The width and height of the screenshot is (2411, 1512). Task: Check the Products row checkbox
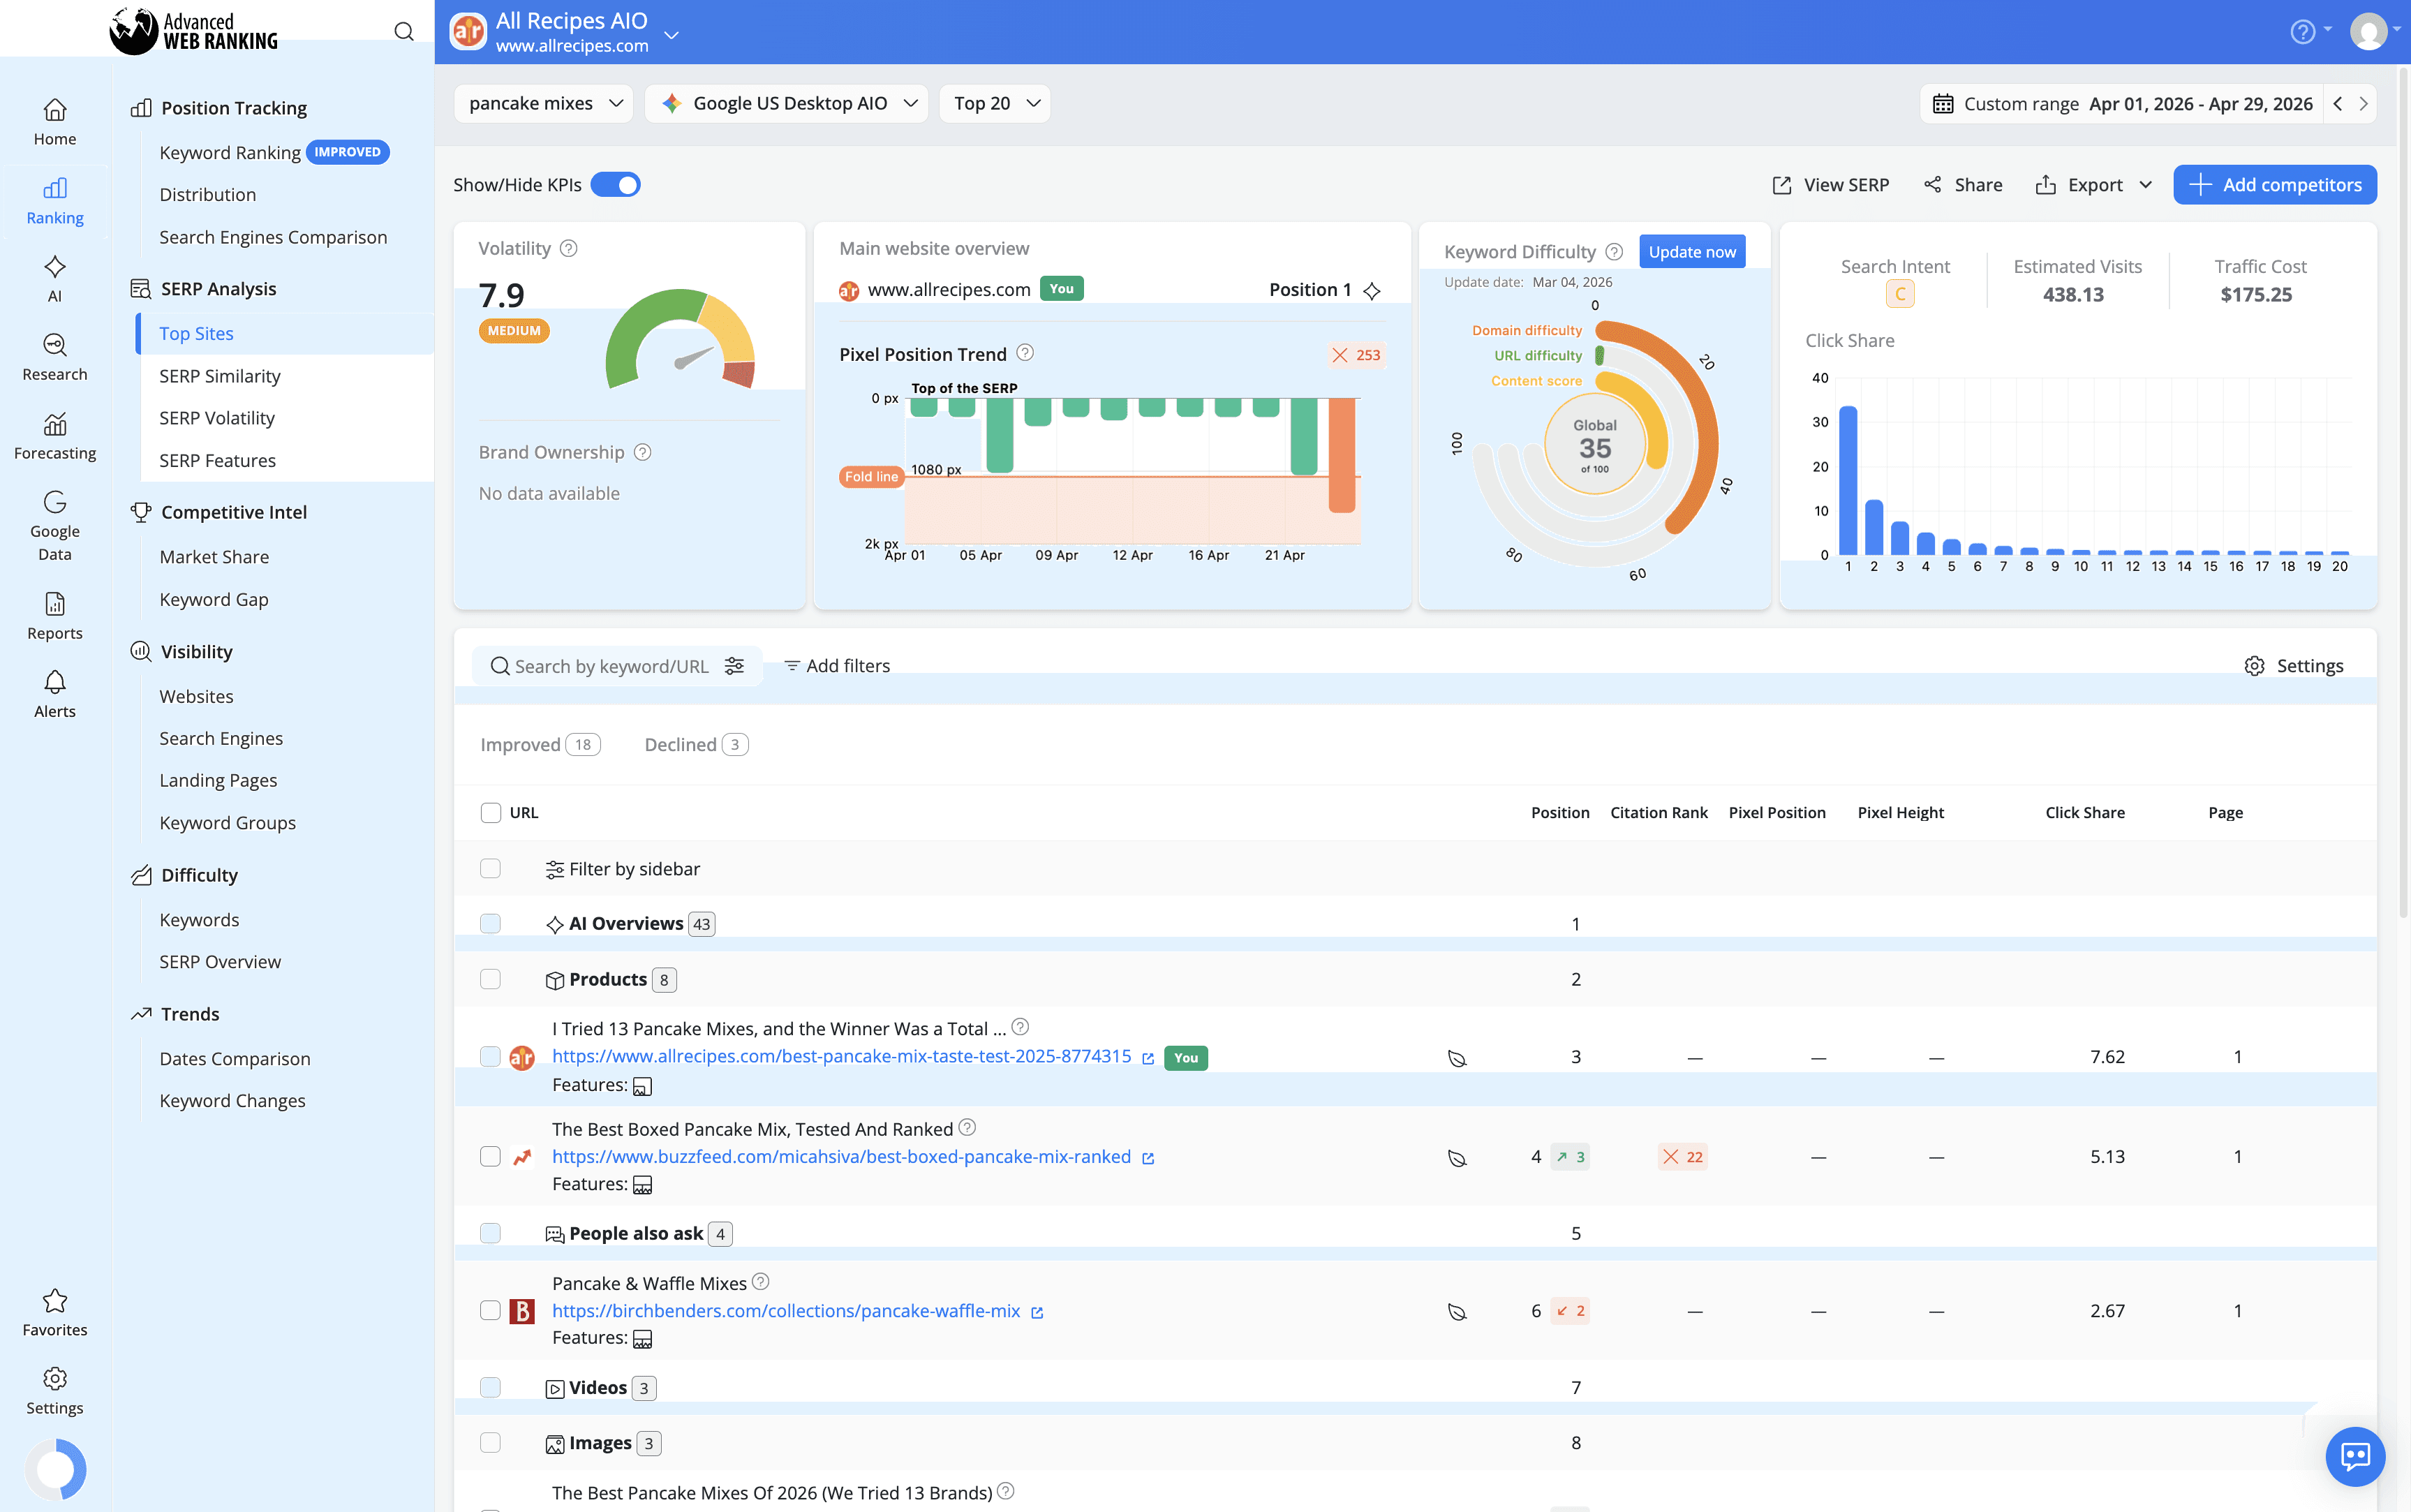[490, 979]
